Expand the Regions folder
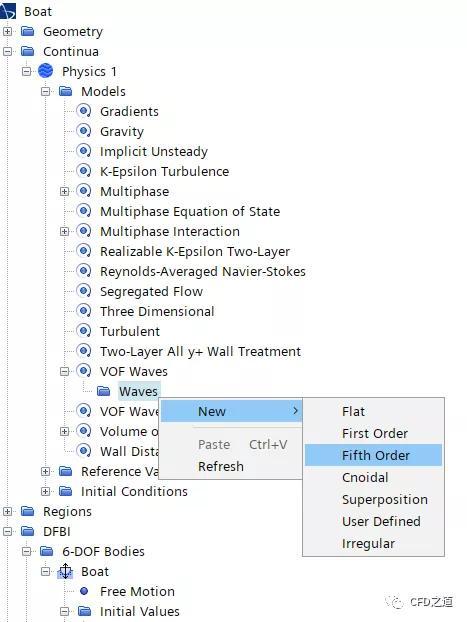This screenshot has width=467, height=622. pyautogui.click(x=7, y=511)
